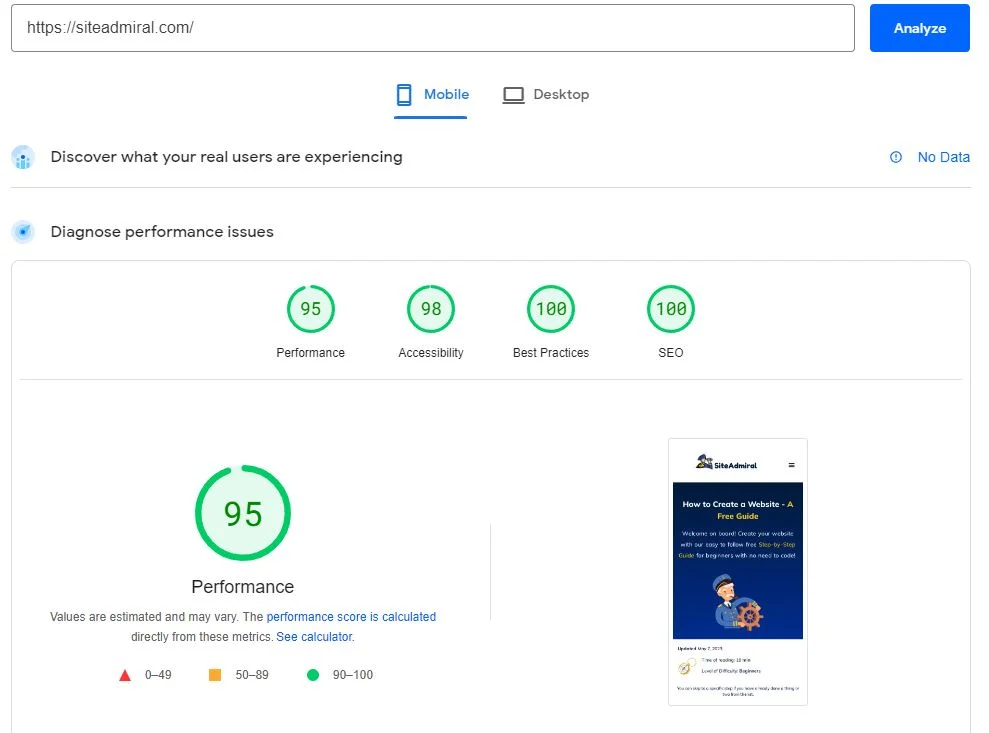
Task: Select the Desktop monitor icon
Action: pyautogui.click(x=513, y=93)
